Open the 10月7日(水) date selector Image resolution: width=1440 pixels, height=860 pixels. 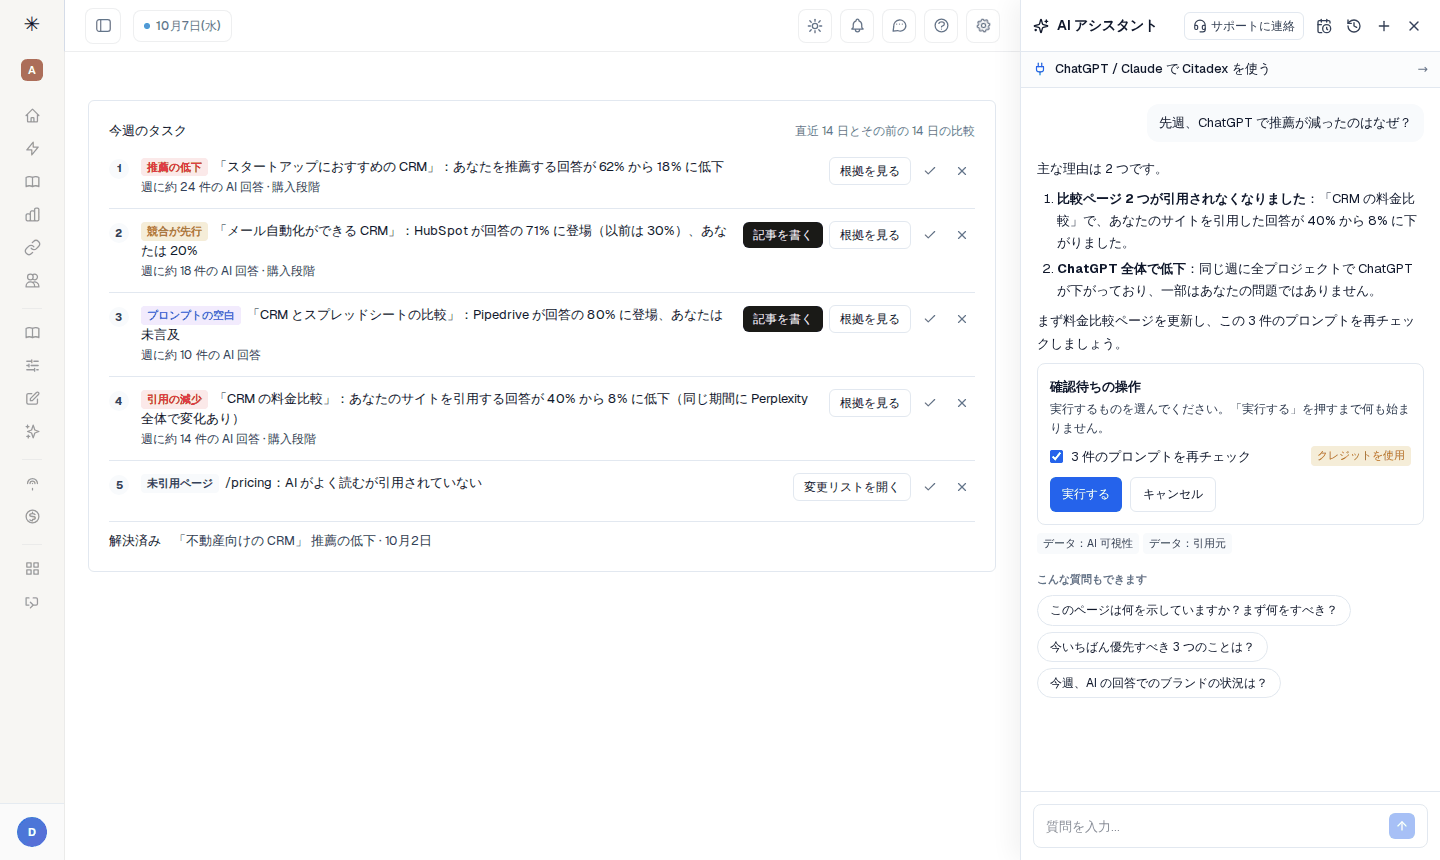182,26
